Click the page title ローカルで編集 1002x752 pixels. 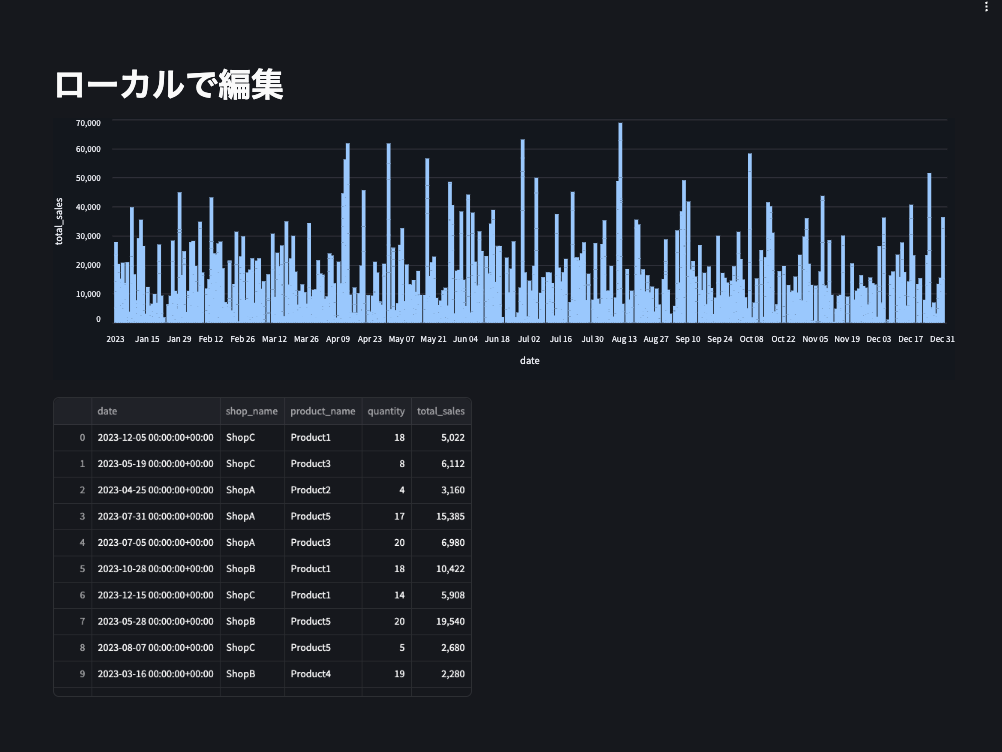click(170, 85)
